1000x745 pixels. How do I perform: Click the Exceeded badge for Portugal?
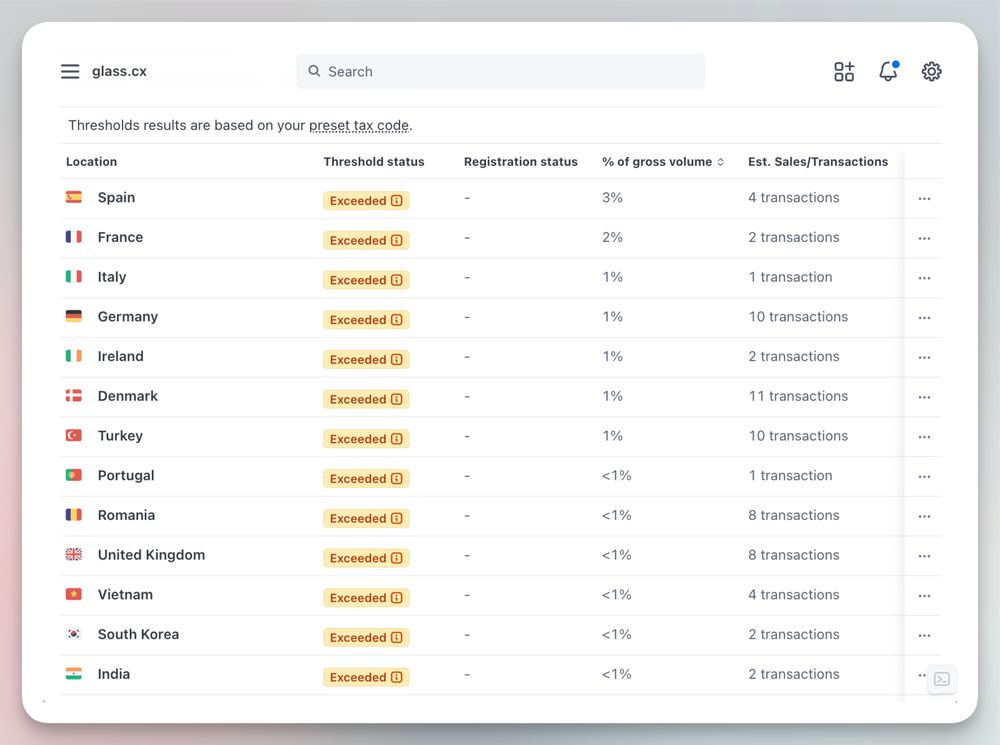click(366, 479)
